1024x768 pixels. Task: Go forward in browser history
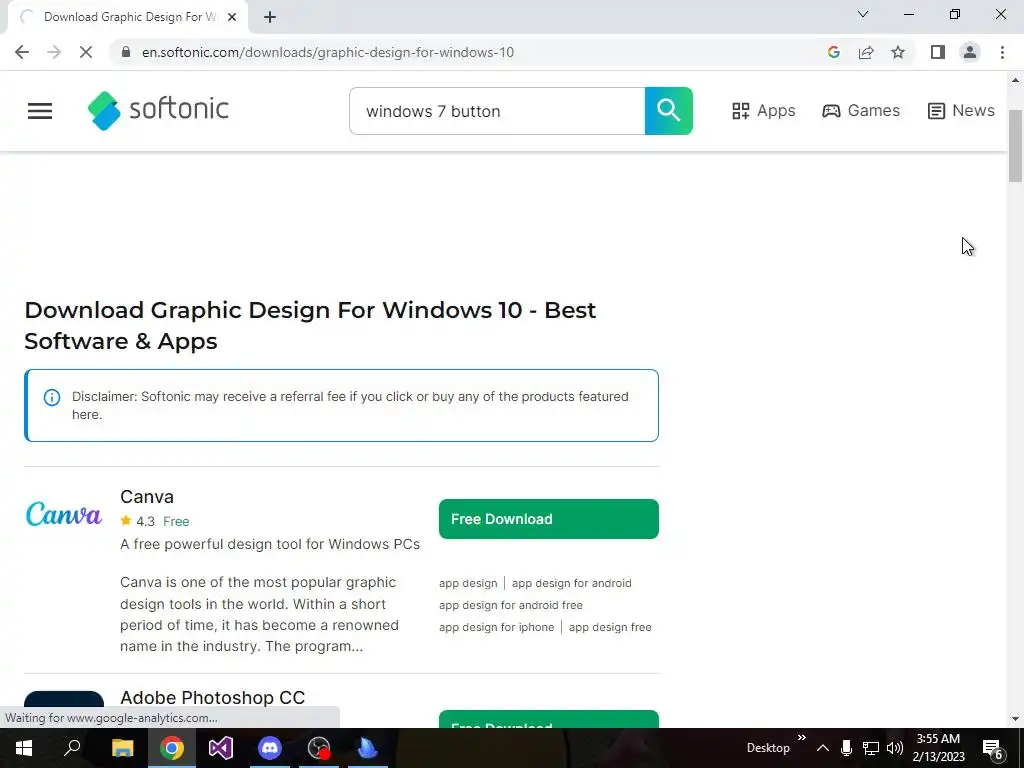[54, 52]
